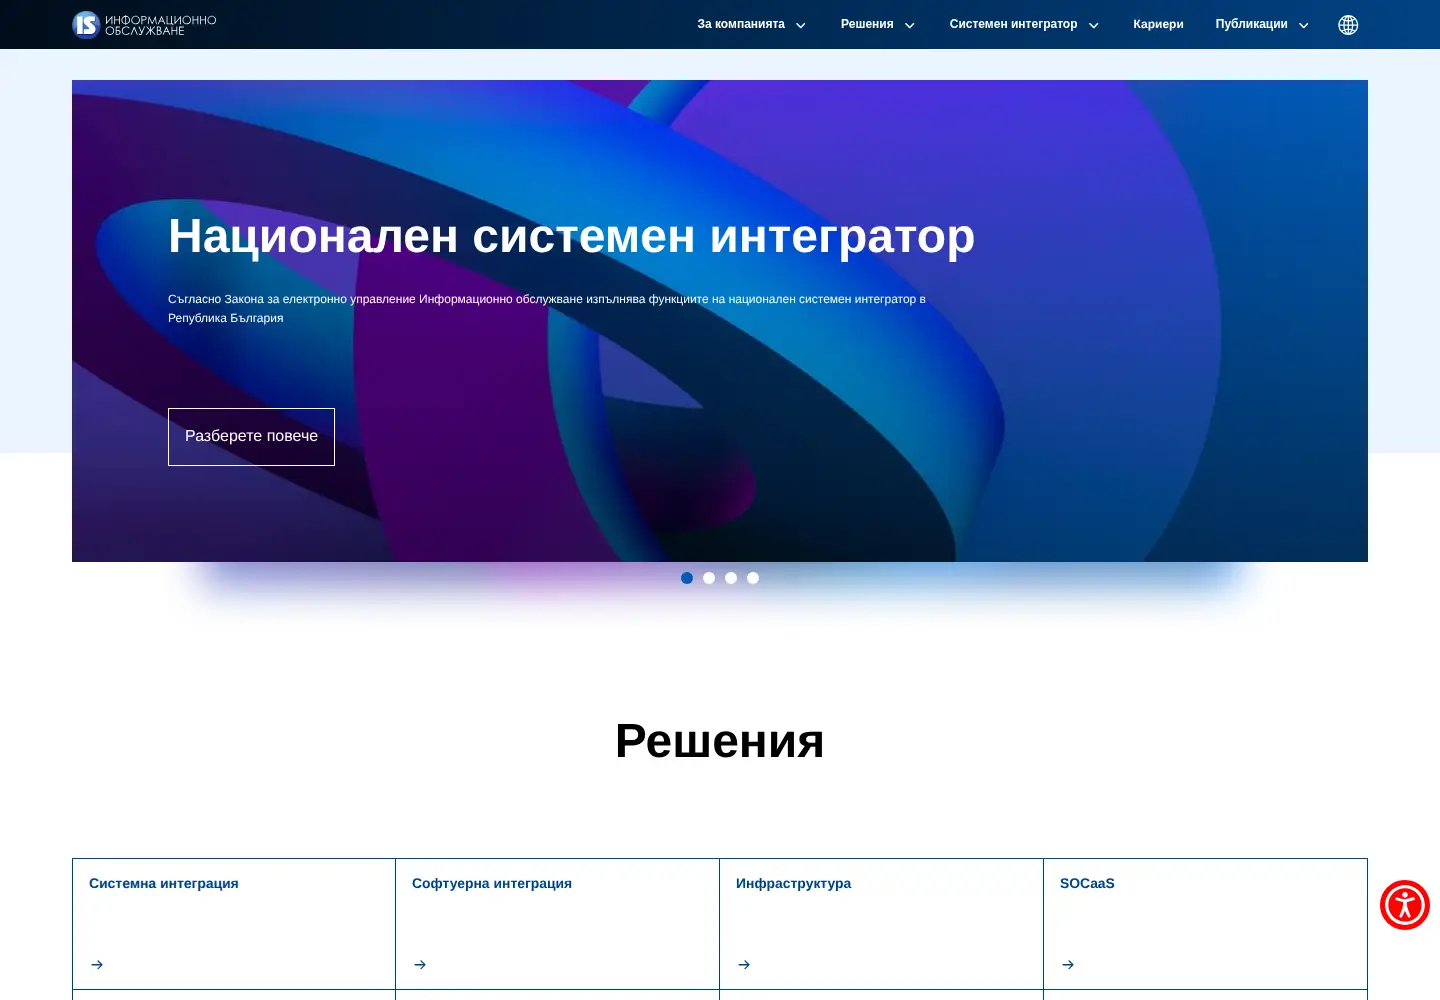Open the language globe icon
The height and width of the screenshot is (1000, 1440).
click(1348, 25)
